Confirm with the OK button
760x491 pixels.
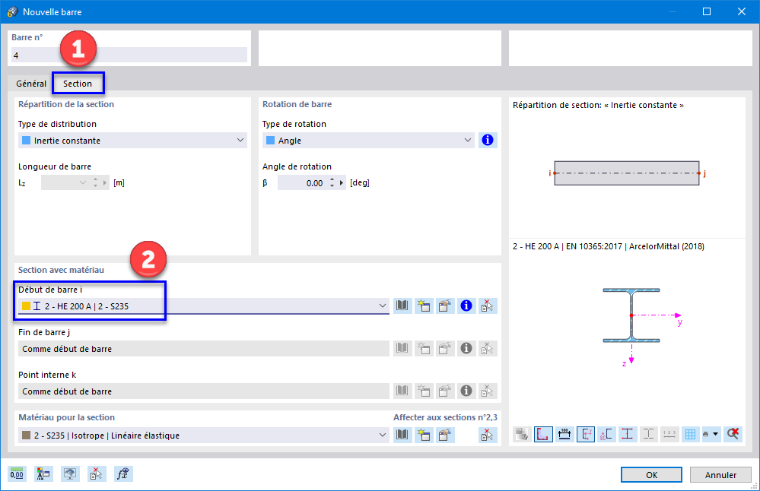point(651,475)
